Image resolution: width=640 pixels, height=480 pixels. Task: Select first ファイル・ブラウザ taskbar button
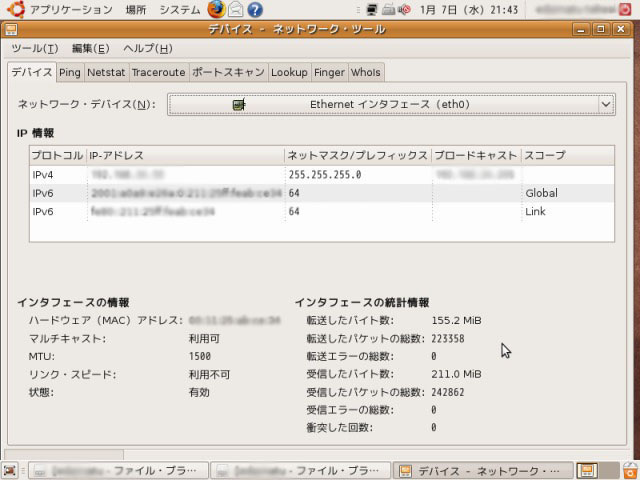coord(119,471)
